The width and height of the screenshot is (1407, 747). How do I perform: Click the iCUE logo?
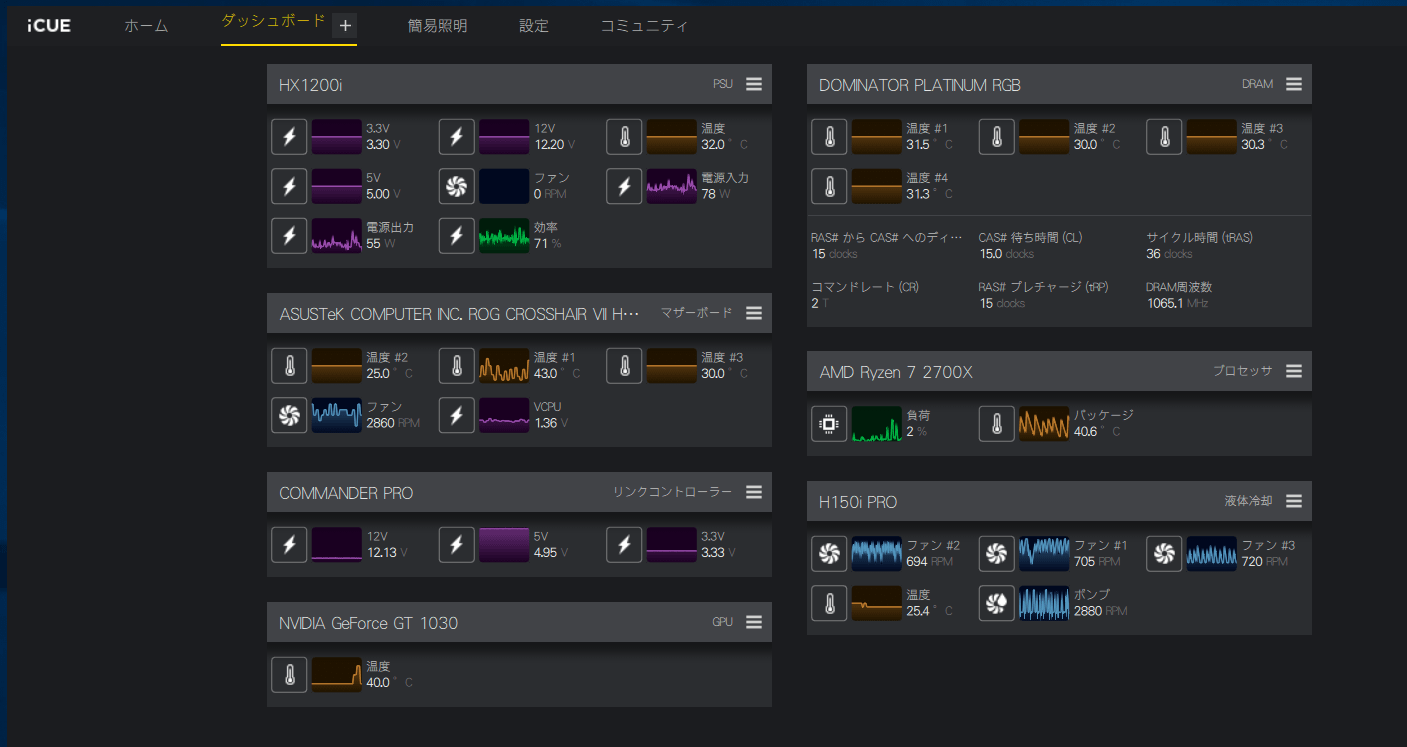click(x=49, y=26)
